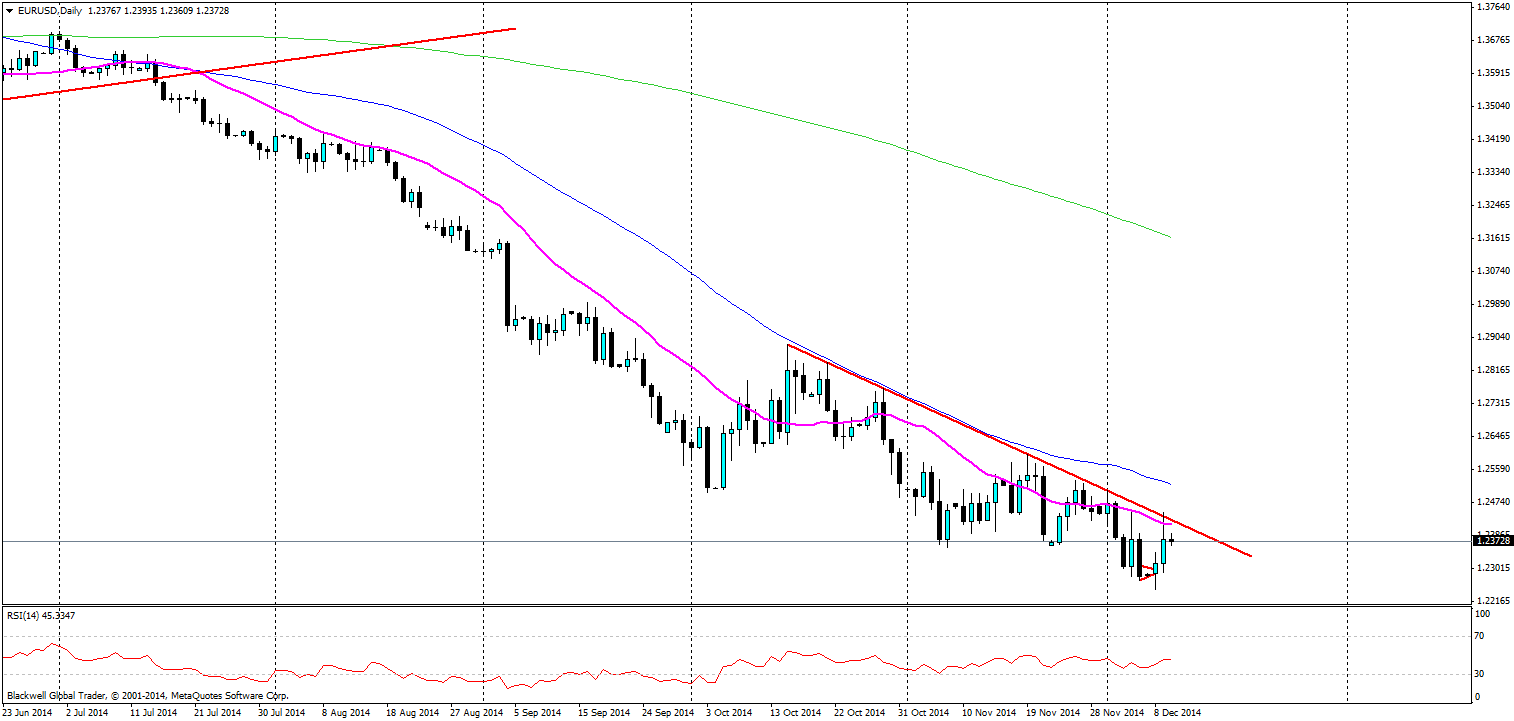Click the RSI(14) 45.3347 indicator label

click(x=40, y=615)
